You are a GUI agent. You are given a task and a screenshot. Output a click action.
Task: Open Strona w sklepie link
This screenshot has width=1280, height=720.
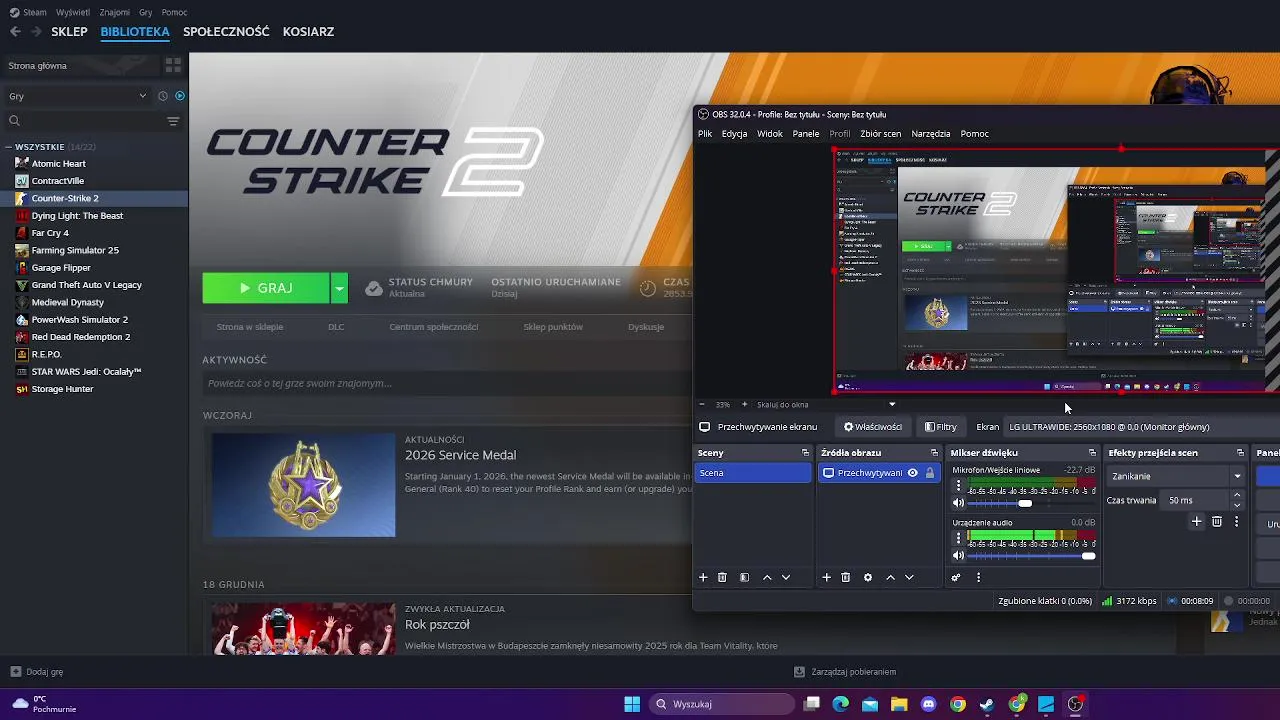[x=250, y=327]
